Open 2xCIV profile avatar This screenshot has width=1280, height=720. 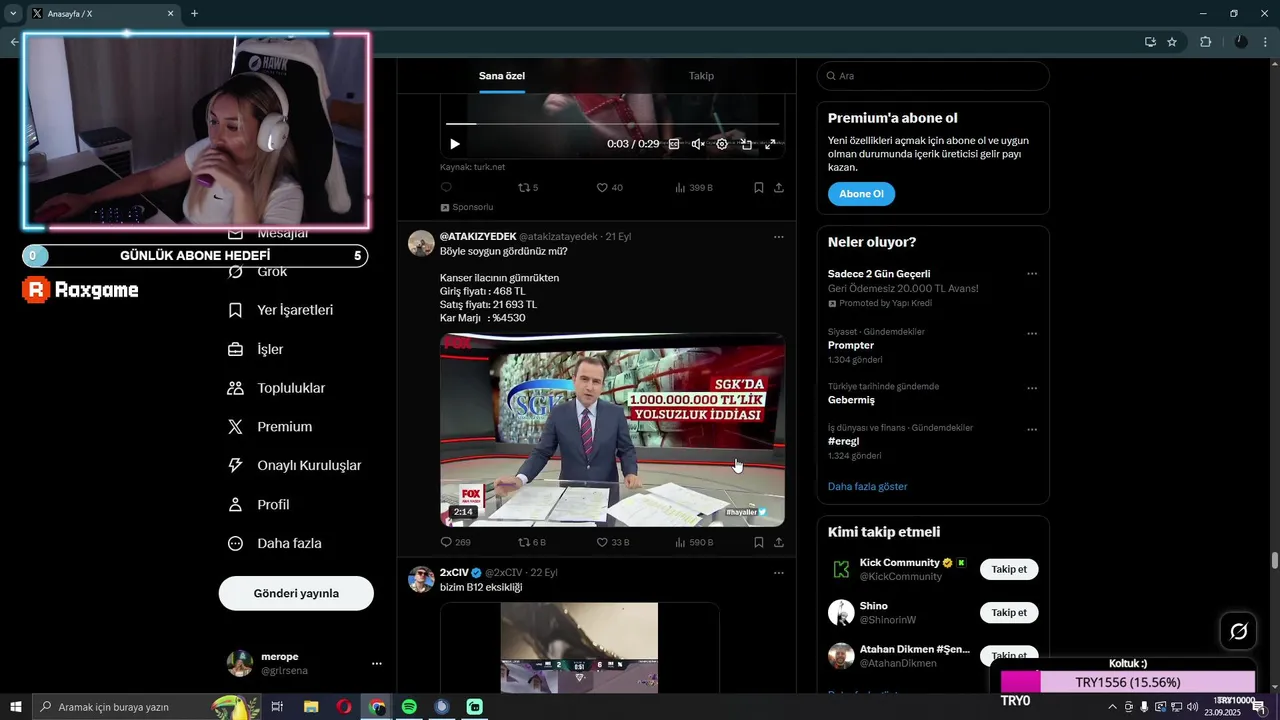421,579
